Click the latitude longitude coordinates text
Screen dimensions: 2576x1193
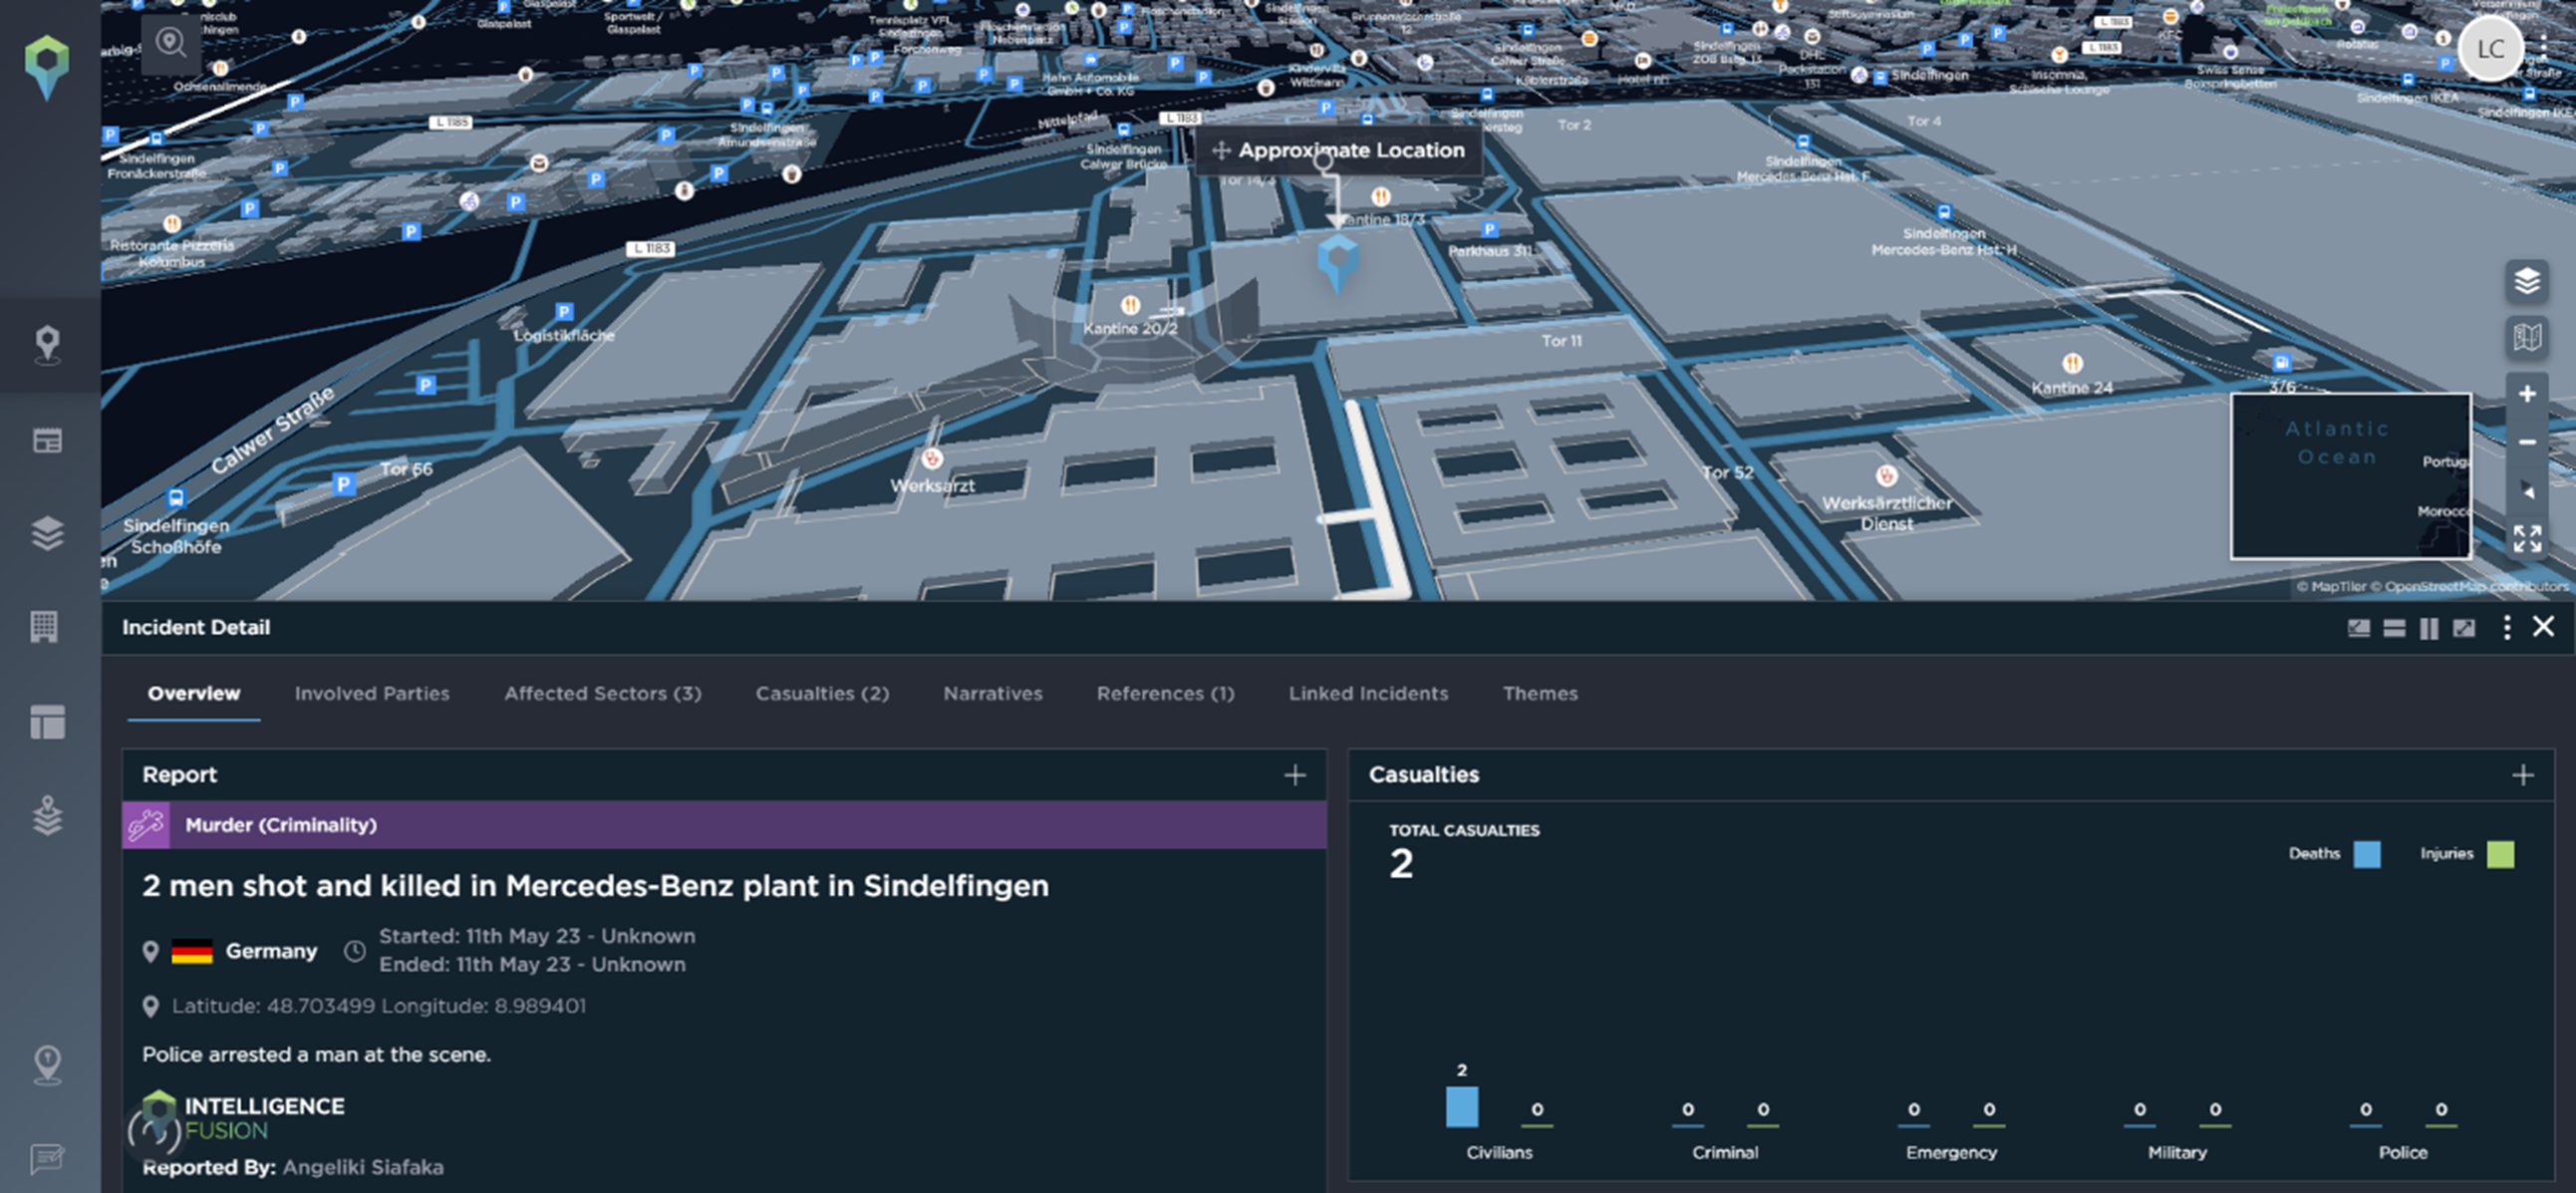pos(379,1006)
